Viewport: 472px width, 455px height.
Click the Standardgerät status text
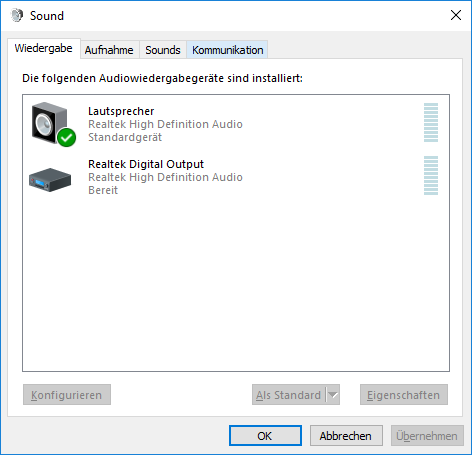point(125,137)
